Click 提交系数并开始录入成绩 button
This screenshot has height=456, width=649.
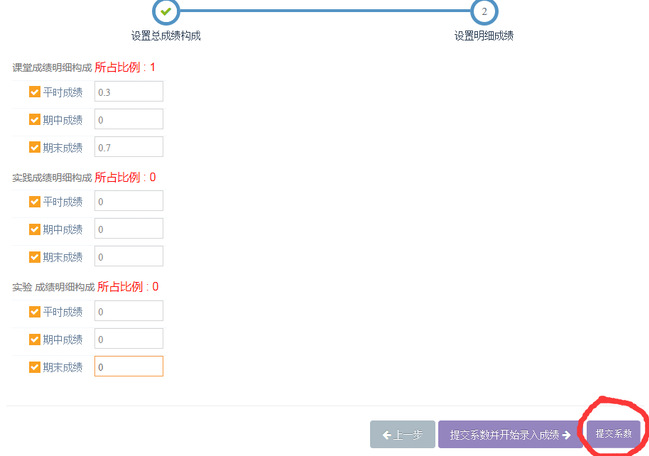point(510,435)
